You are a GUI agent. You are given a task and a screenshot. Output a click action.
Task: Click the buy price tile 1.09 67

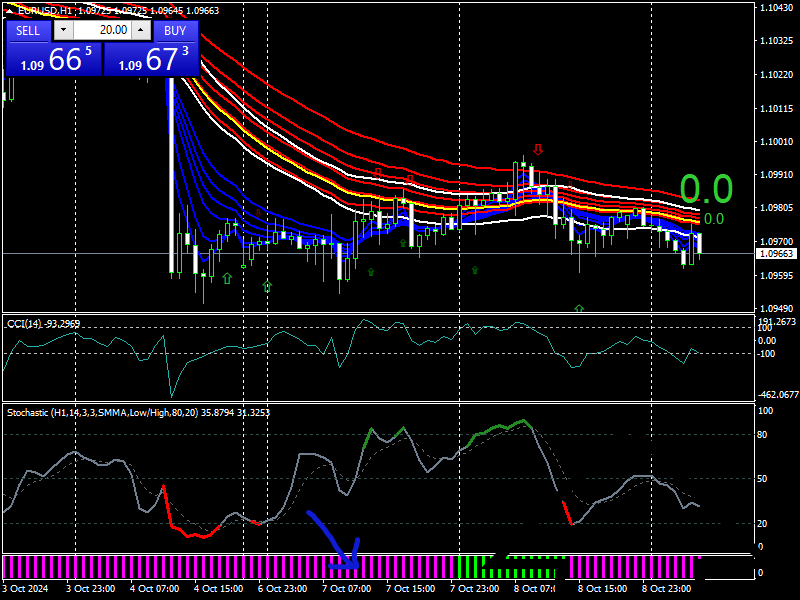pos(151,59)
